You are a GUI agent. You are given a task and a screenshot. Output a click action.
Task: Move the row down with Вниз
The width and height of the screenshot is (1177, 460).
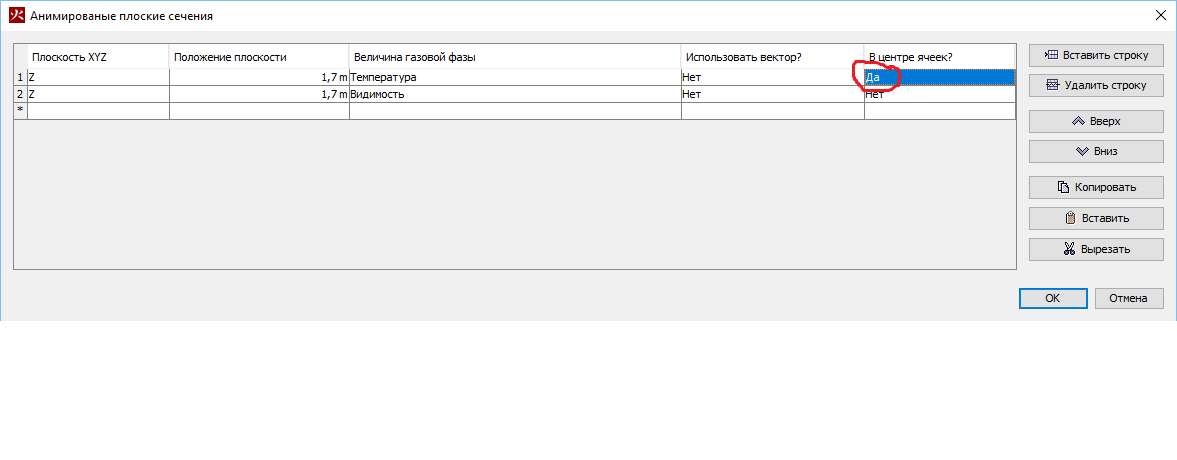point(1095,152)
